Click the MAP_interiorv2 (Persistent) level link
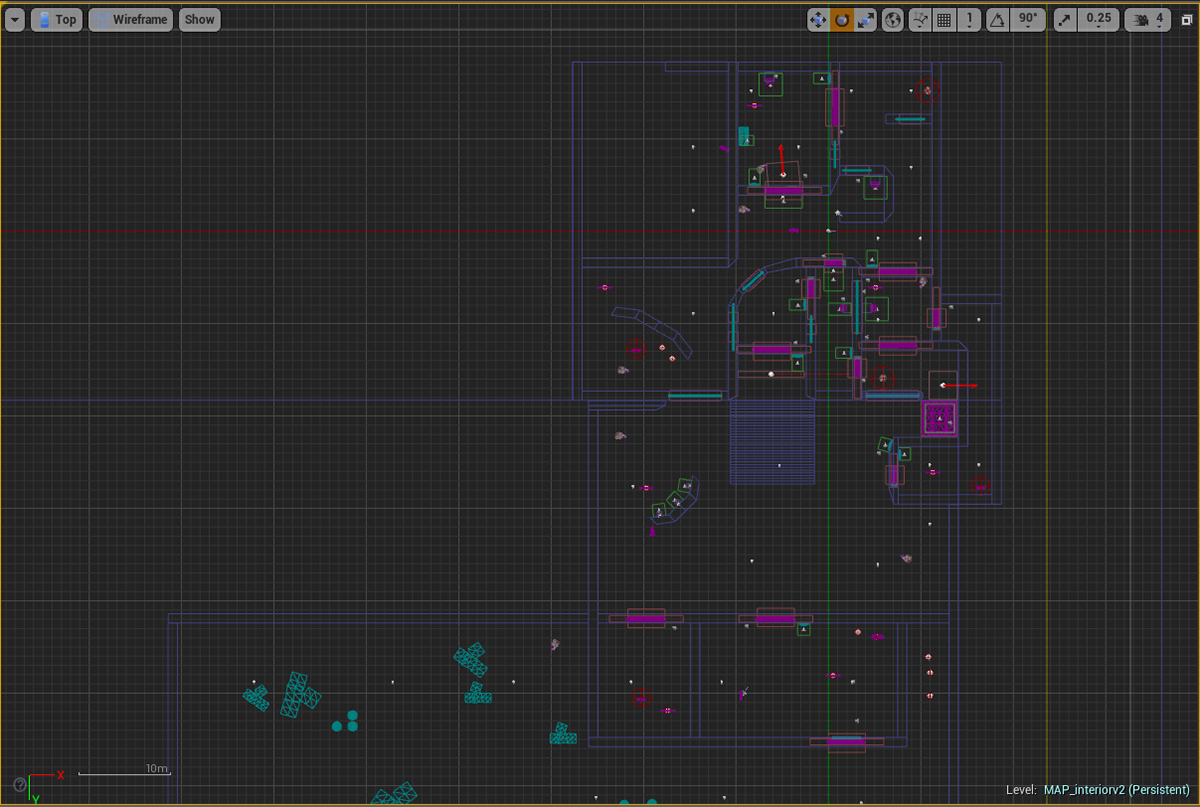1200x807 pixels. pos(1116,790)
